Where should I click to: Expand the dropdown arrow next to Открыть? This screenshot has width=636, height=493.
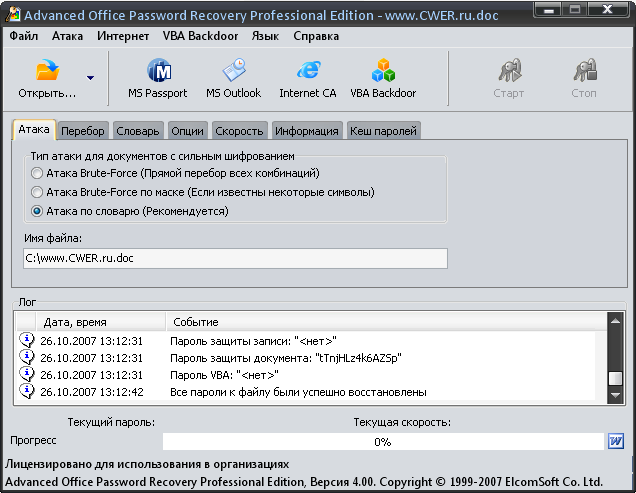click(90, 78)
